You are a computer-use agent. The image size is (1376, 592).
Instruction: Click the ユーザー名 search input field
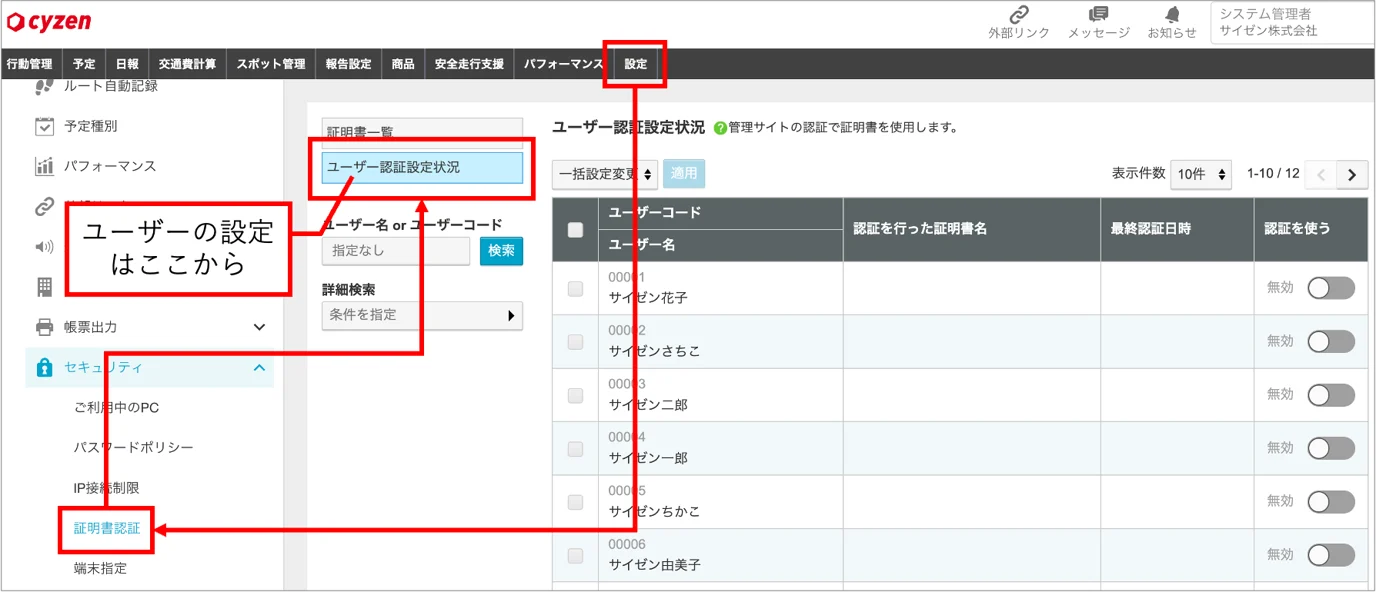click(395, 251)
